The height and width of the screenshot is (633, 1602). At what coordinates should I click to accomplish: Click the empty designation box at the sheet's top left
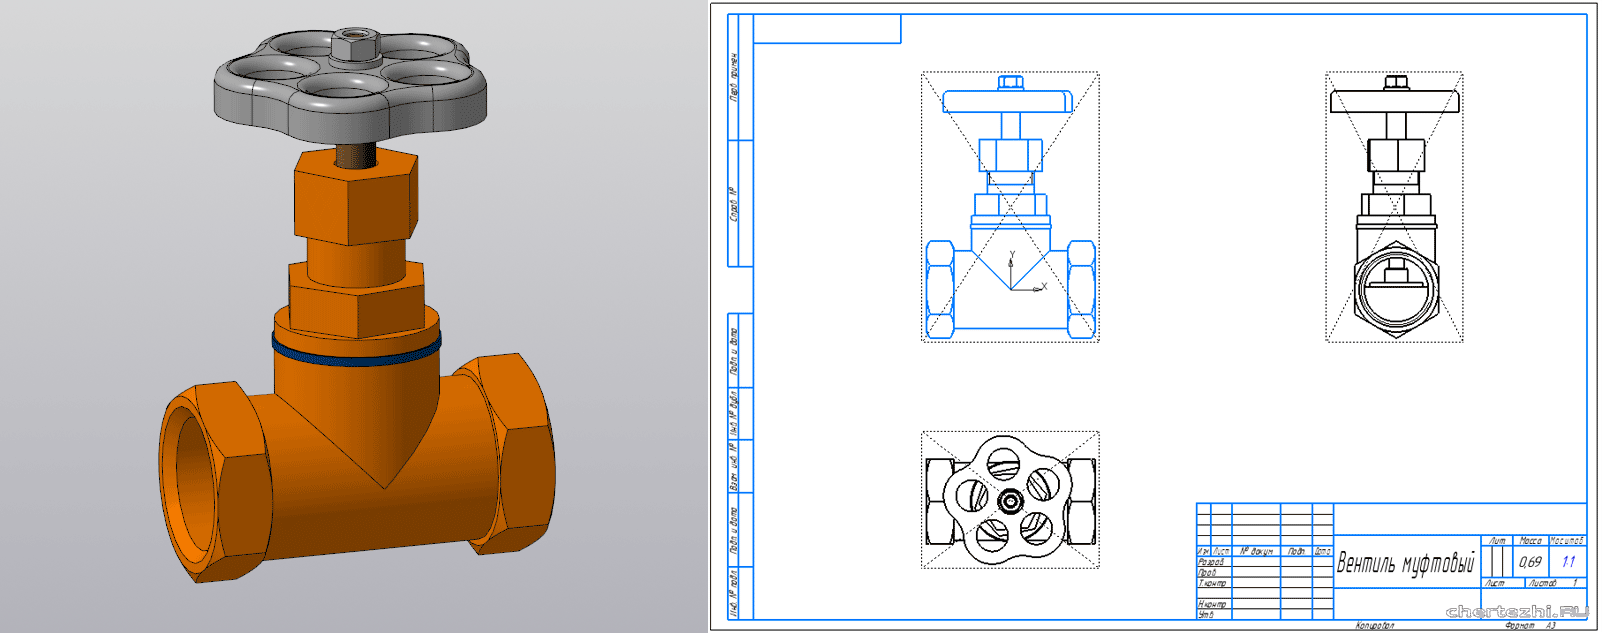coord(826,29)
